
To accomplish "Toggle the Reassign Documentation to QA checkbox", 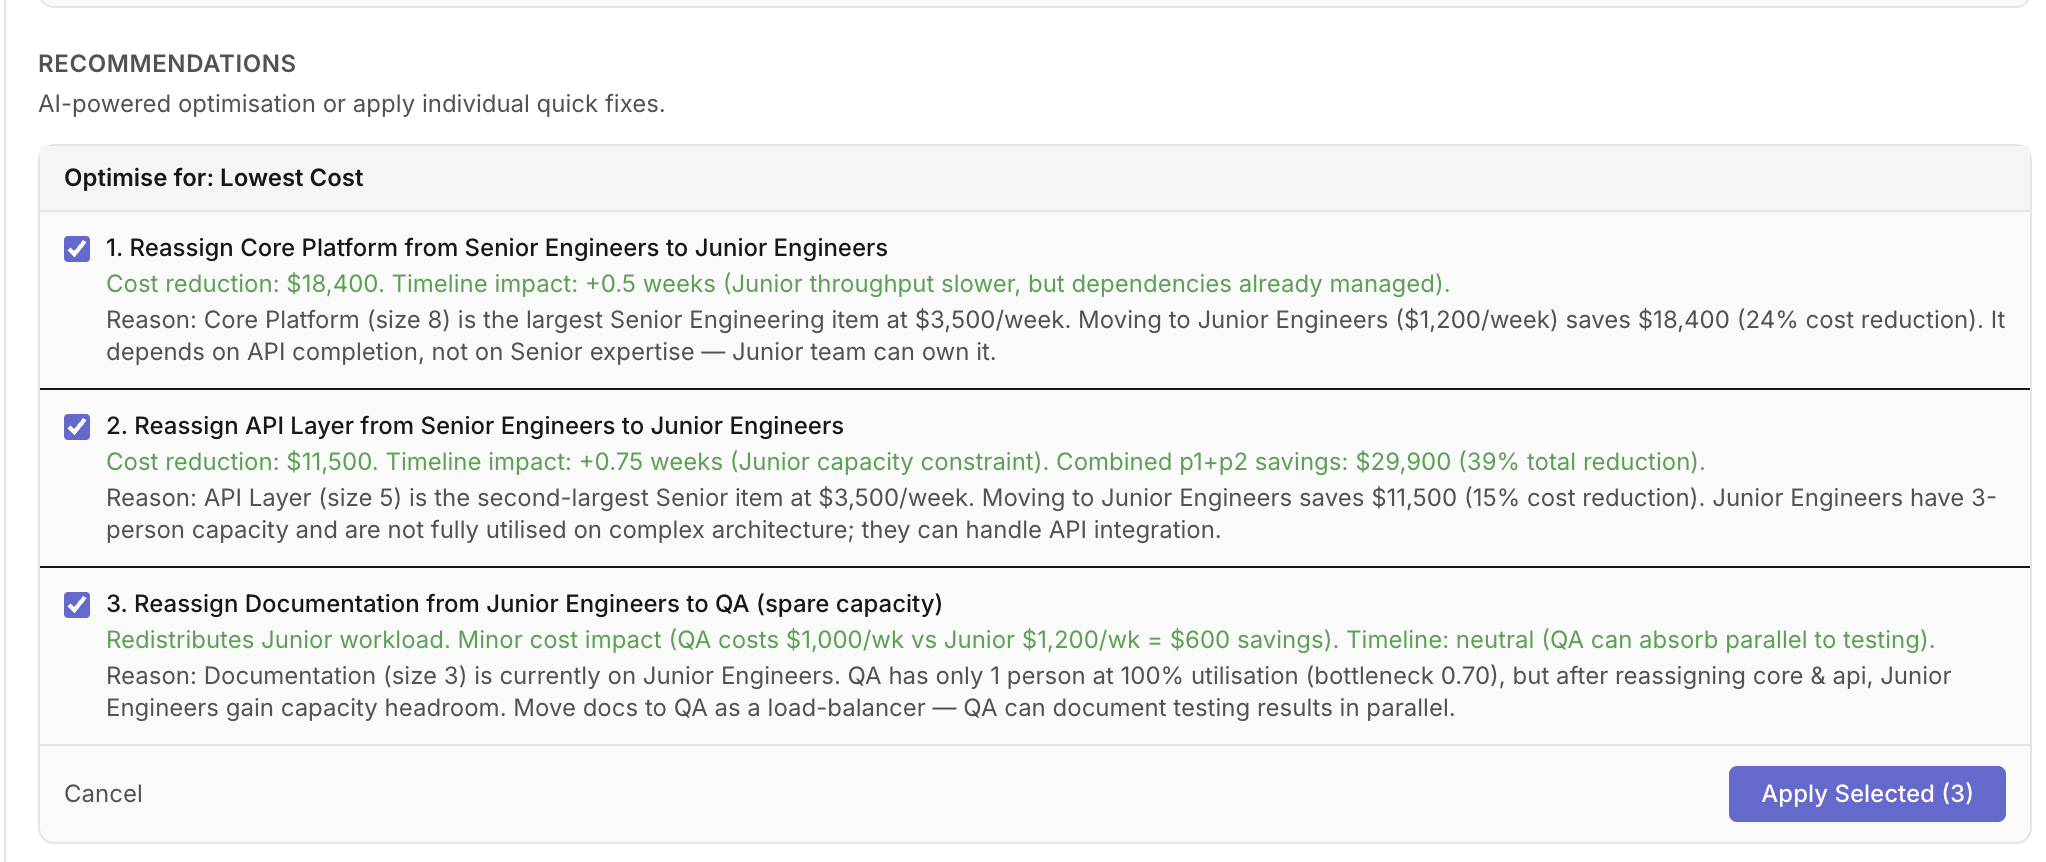I will tap(77, 605).
